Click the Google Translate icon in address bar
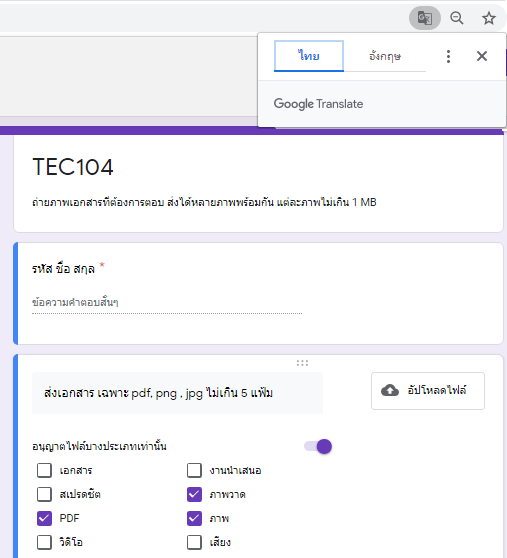507x558 pixels. click(x=425, y=18)
